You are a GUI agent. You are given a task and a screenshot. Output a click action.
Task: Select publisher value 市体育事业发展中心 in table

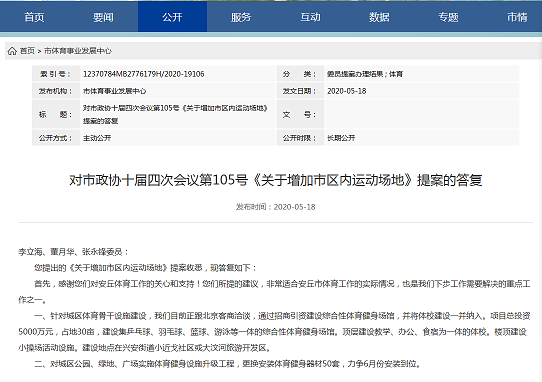coord(114,91)
